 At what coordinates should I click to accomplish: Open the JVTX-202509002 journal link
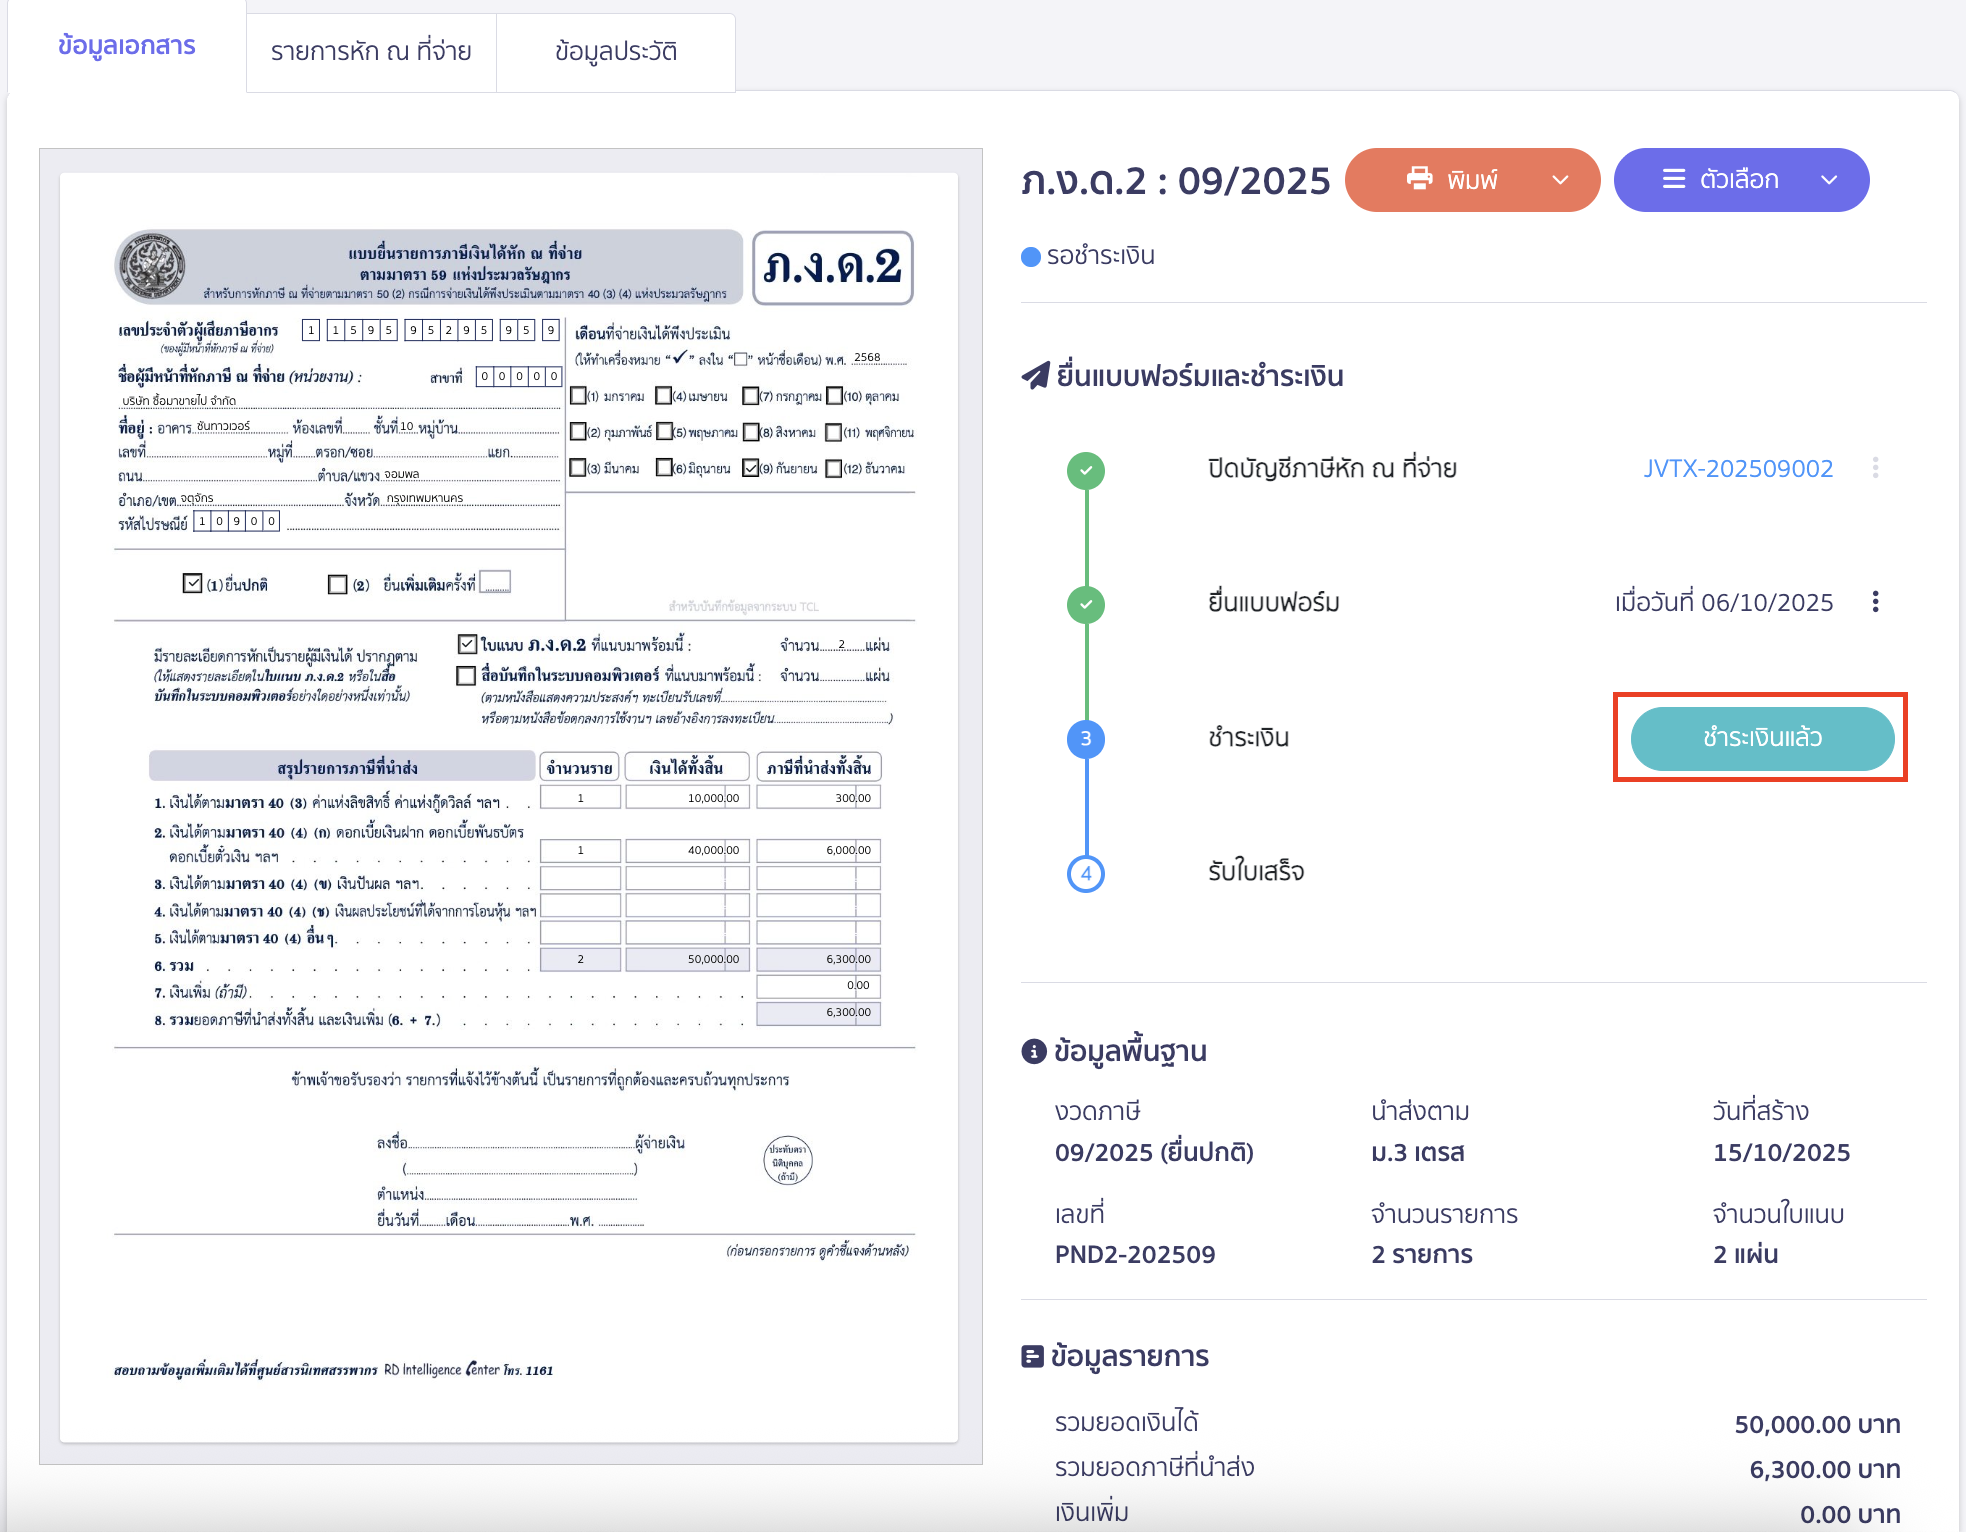(1738, 468)
